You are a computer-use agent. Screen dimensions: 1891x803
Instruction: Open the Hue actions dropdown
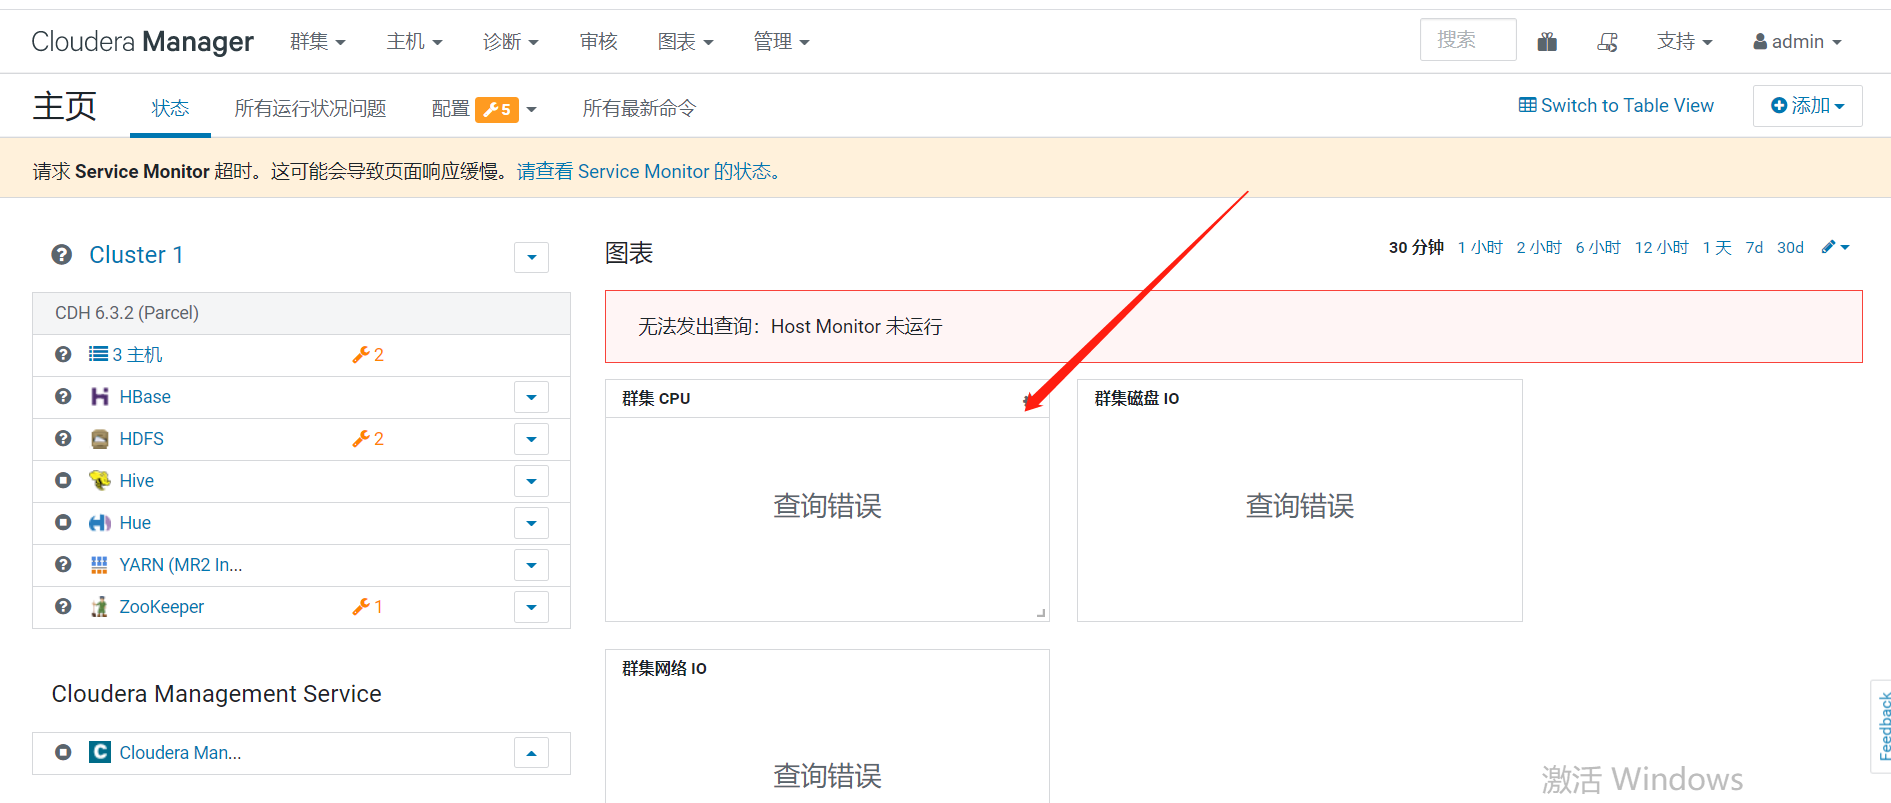point(531,523)
